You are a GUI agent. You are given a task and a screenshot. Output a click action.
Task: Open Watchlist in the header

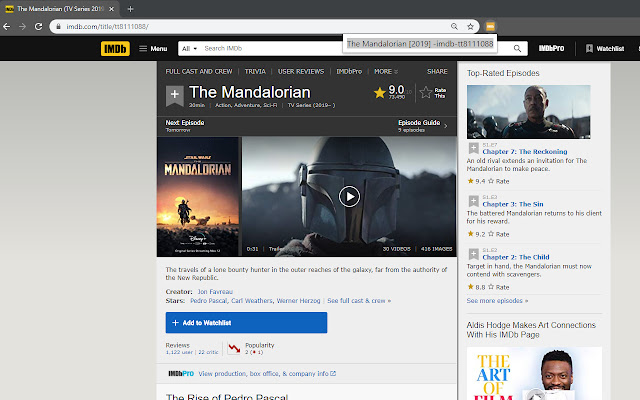pos(604,49)
